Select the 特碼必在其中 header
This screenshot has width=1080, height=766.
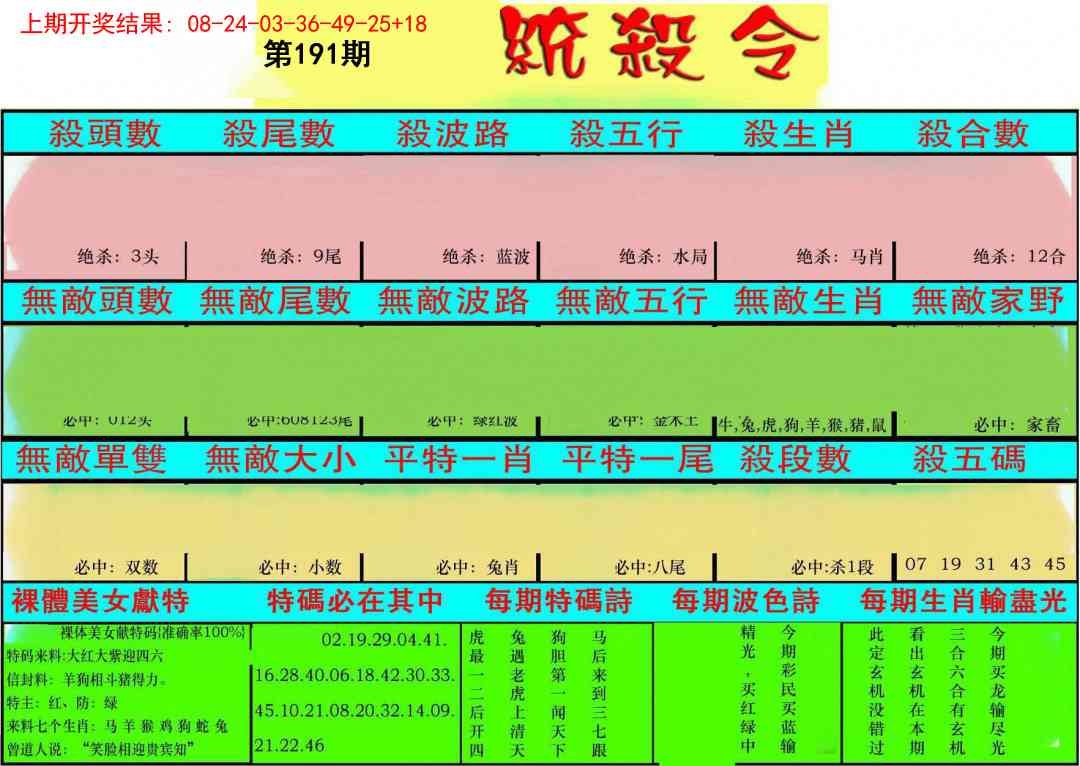click(355, 601)
